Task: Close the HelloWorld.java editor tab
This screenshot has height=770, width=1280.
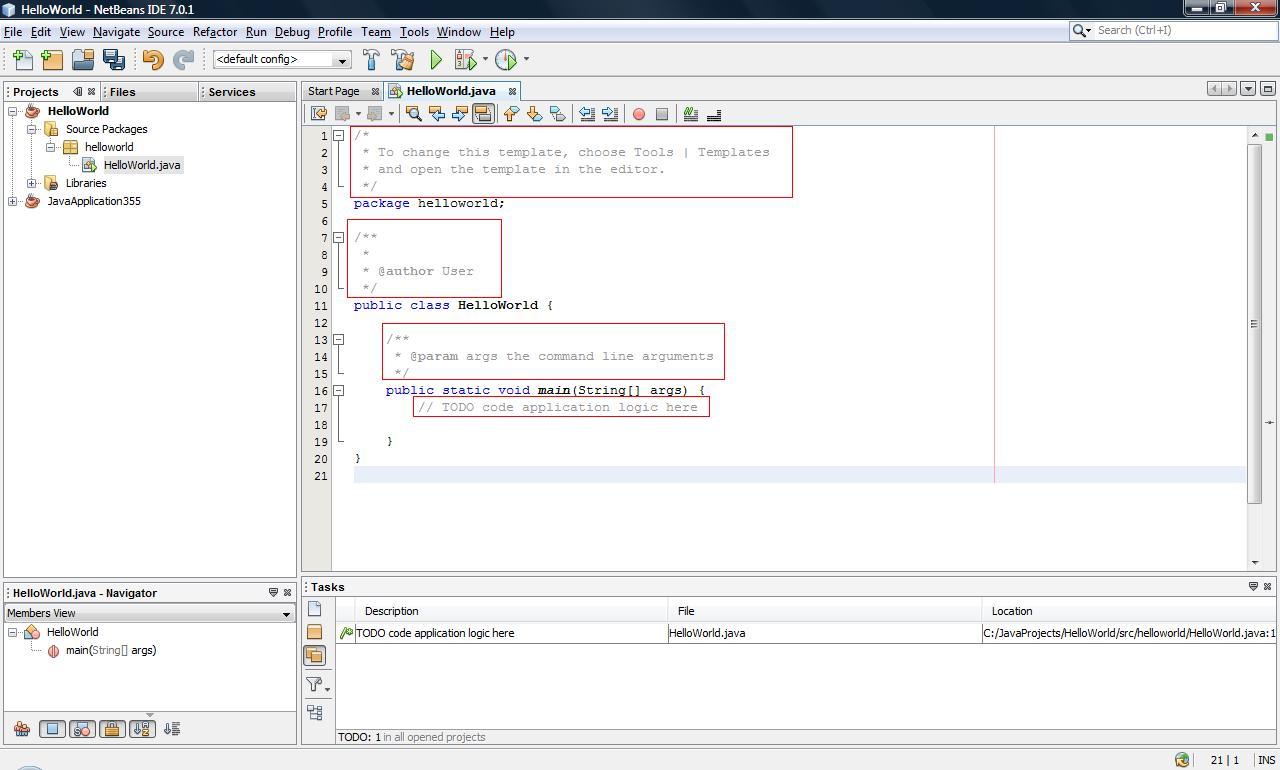Action: [512, 91]
